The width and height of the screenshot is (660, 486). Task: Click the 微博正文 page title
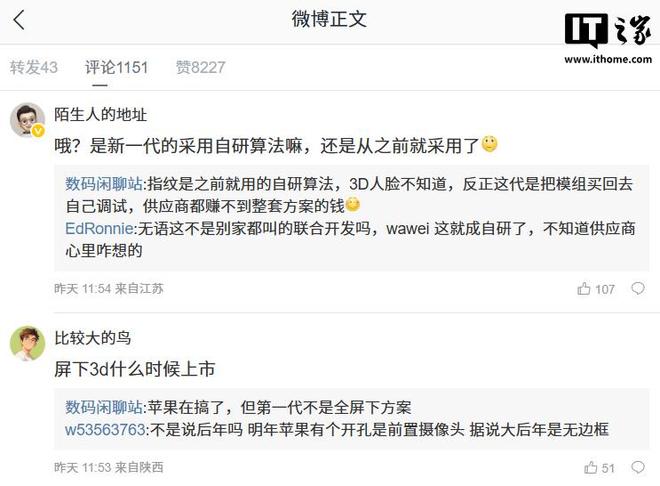coord(329,19)
